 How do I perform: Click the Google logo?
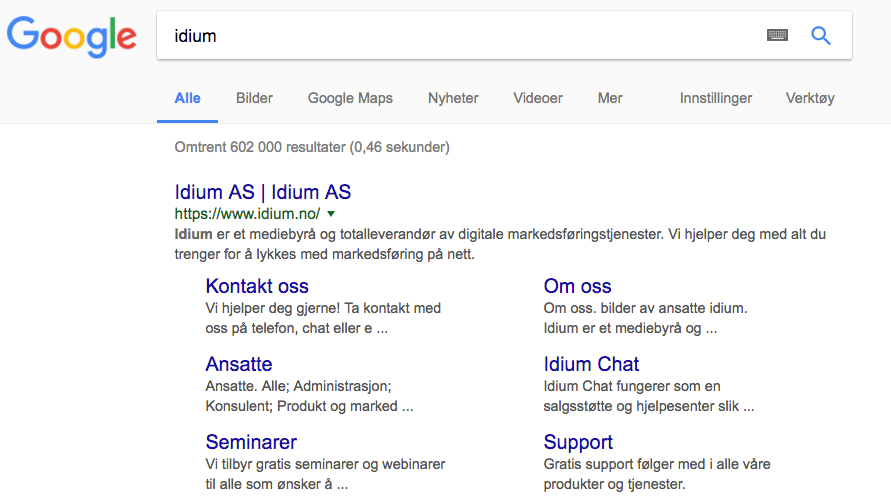coord(72,36)
